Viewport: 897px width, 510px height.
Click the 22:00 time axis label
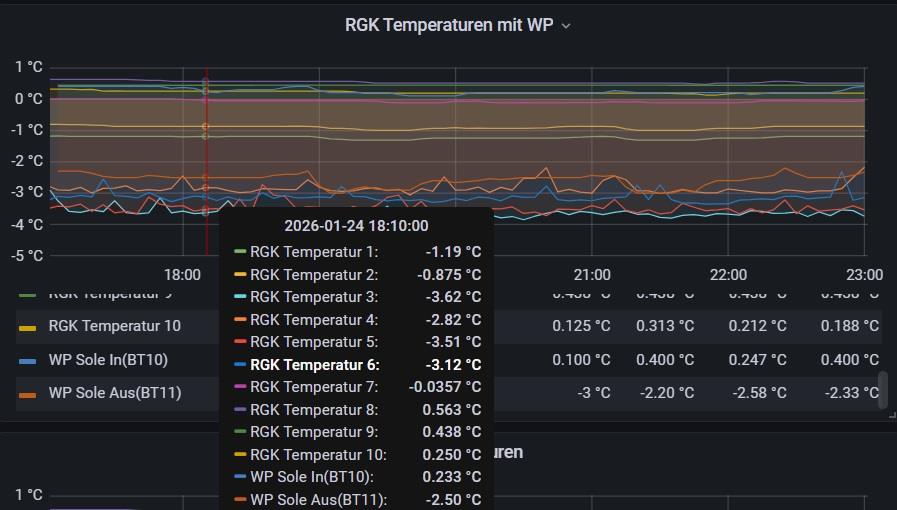point(728,275)
